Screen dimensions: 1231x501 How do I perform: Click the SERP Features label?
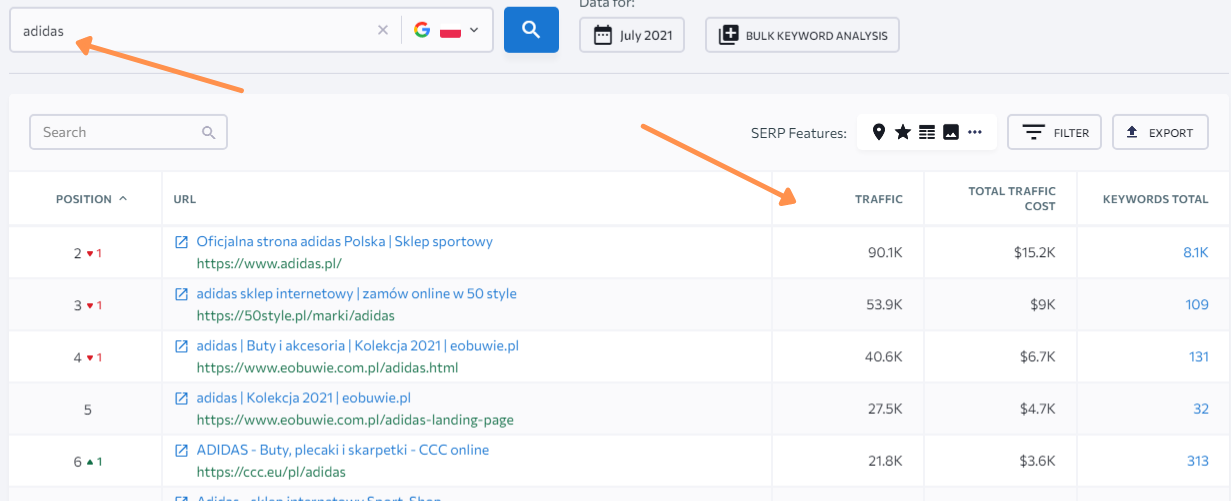pos(798,132)
